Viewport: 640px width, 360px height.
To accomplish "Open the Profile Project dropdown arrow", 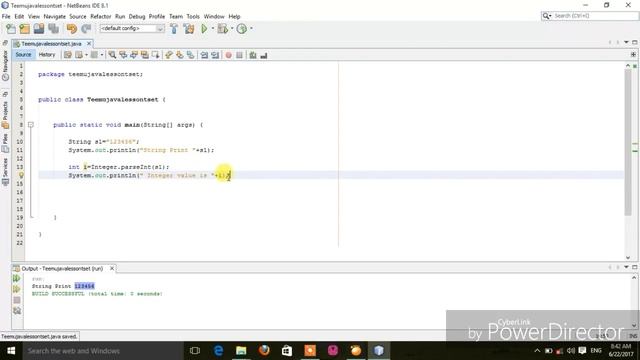I will [x=251, y=29].
